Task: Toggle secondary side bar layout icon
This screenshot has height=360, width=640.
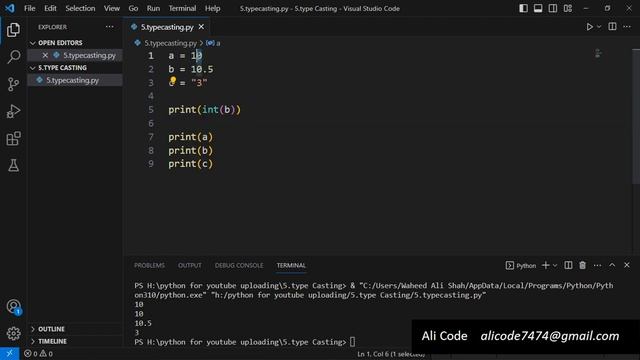Action: tap(553, 8)
